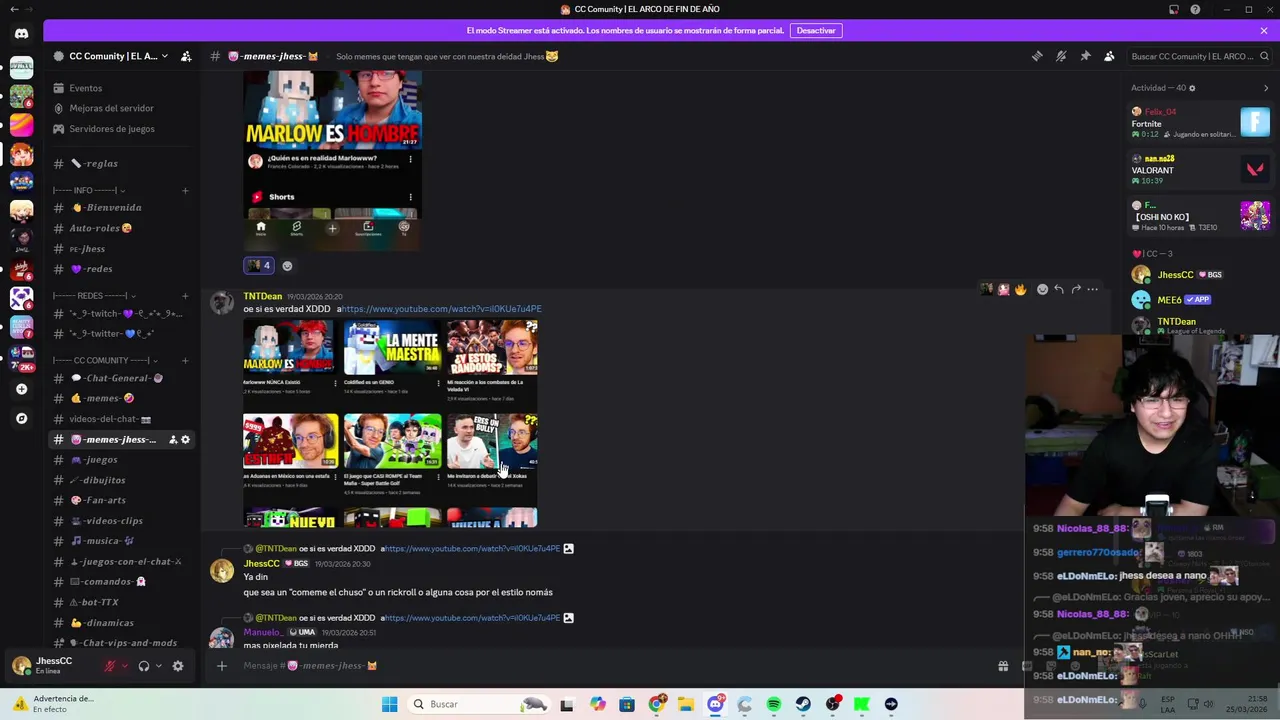Open the videos-del-chat channel

[x=121, y=419]
